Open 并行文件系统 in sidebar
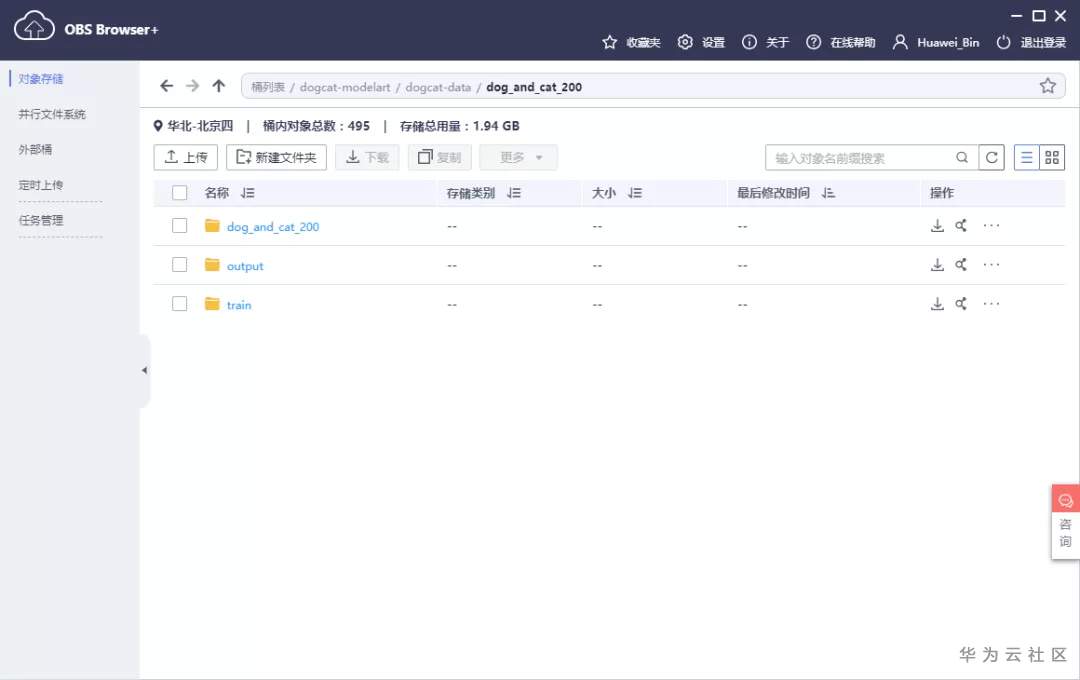The image size is (1080, 680). pyautogui.click(x=52, y=114)
